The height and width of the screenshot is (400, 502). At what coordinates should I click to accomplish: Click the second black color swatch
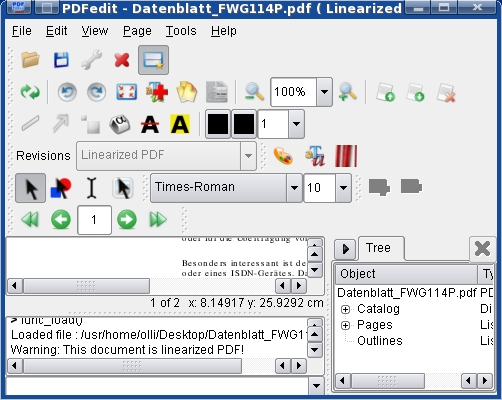click(244, 124)
